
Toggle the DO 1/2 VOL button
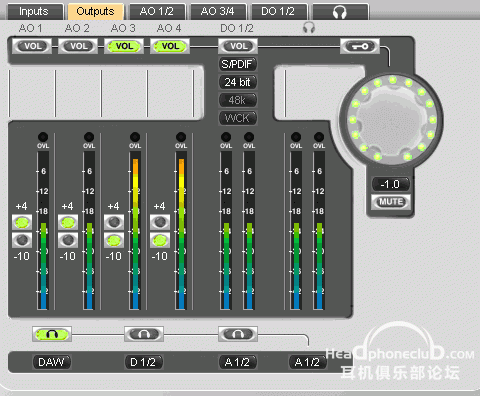(x=238, y=46)
